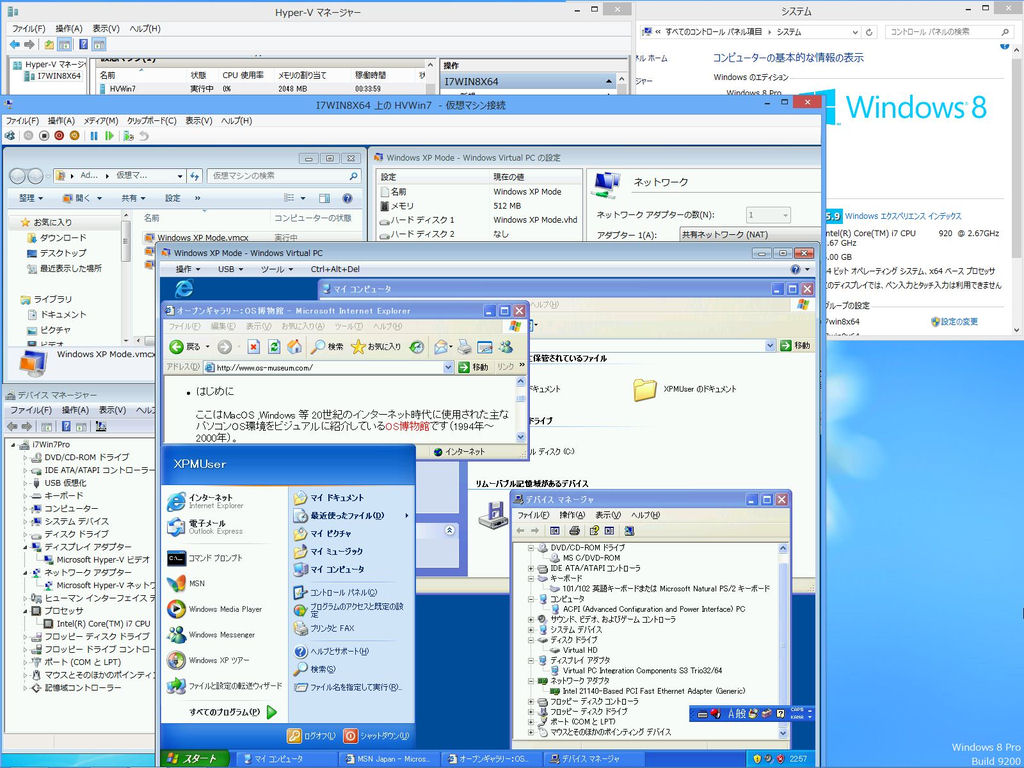Open the 操作 dropdown in Windows Virtual PC toolbar

coord(188,269)
